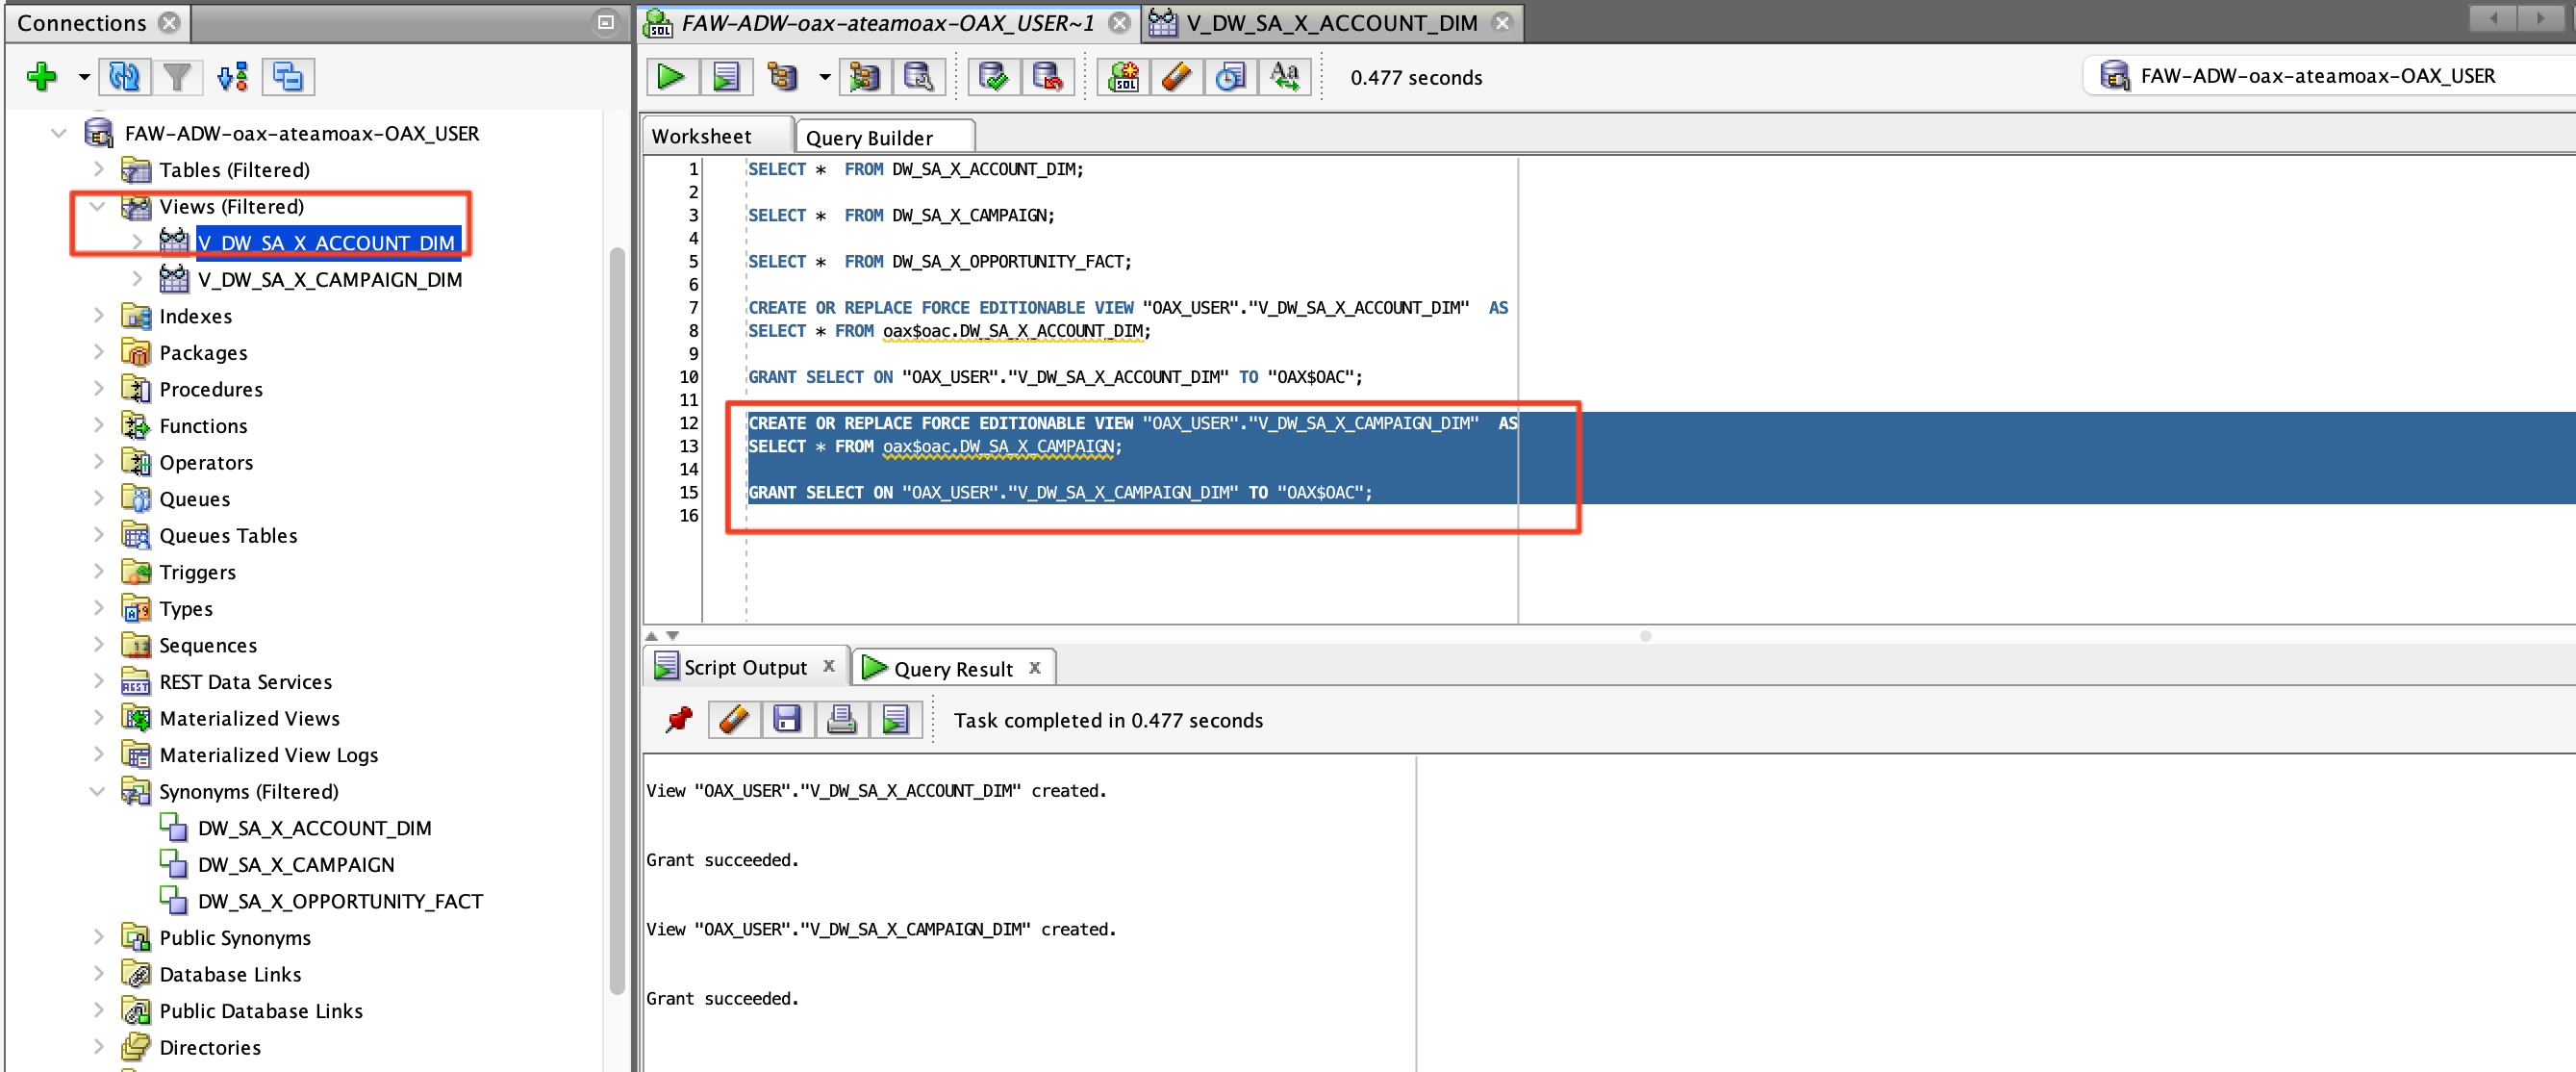The image size is (2576, 1072).
Task: Create a new connection with the green plus
Action: 41,76
